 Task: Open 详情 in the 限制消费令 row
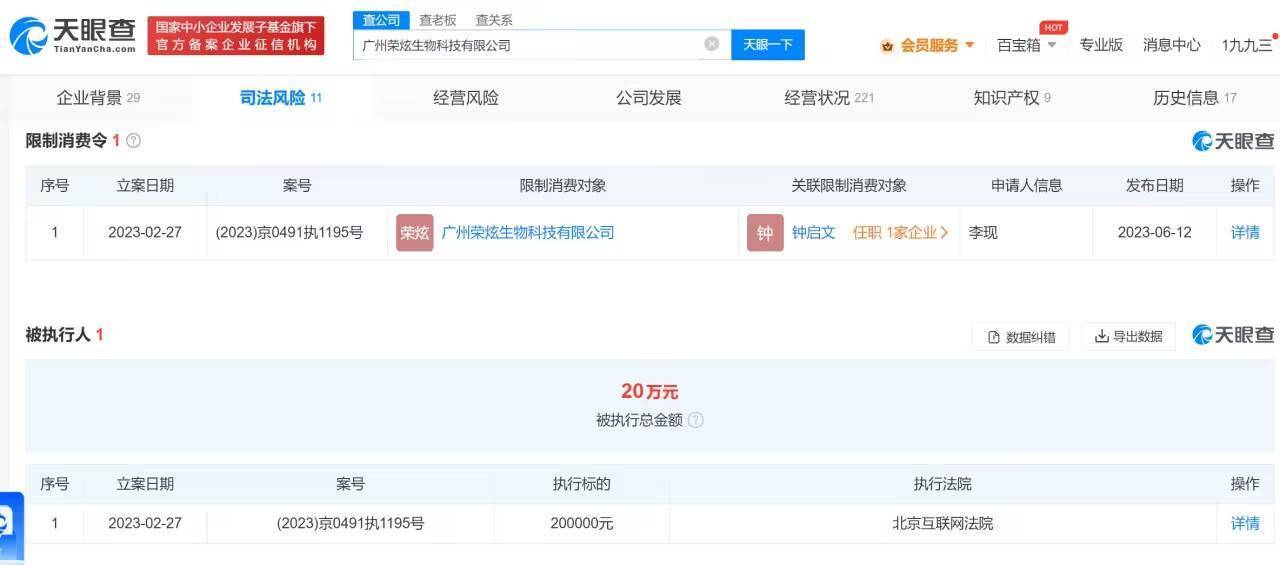(1245, 232)
